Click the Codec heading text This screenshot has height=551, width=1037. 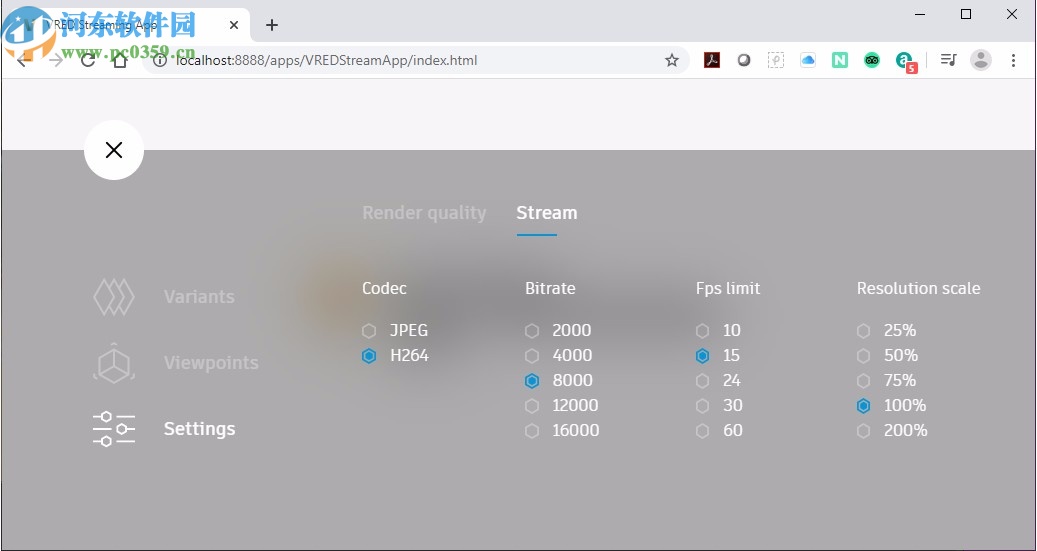click(384, 288)
